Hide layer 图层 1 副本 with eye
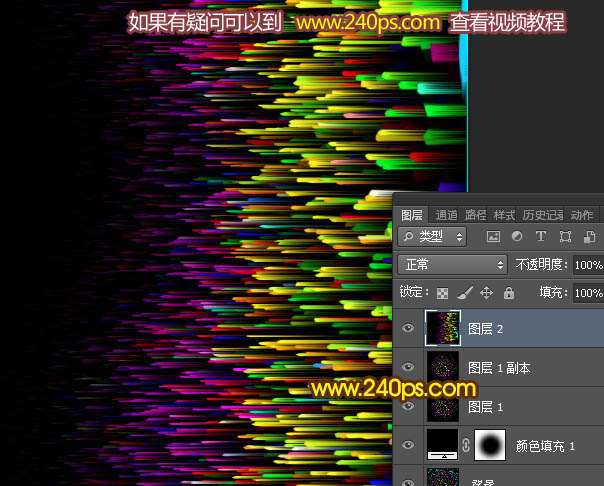Image resolution: width=604 pixels, height=486 pixels. coord(408,367)
